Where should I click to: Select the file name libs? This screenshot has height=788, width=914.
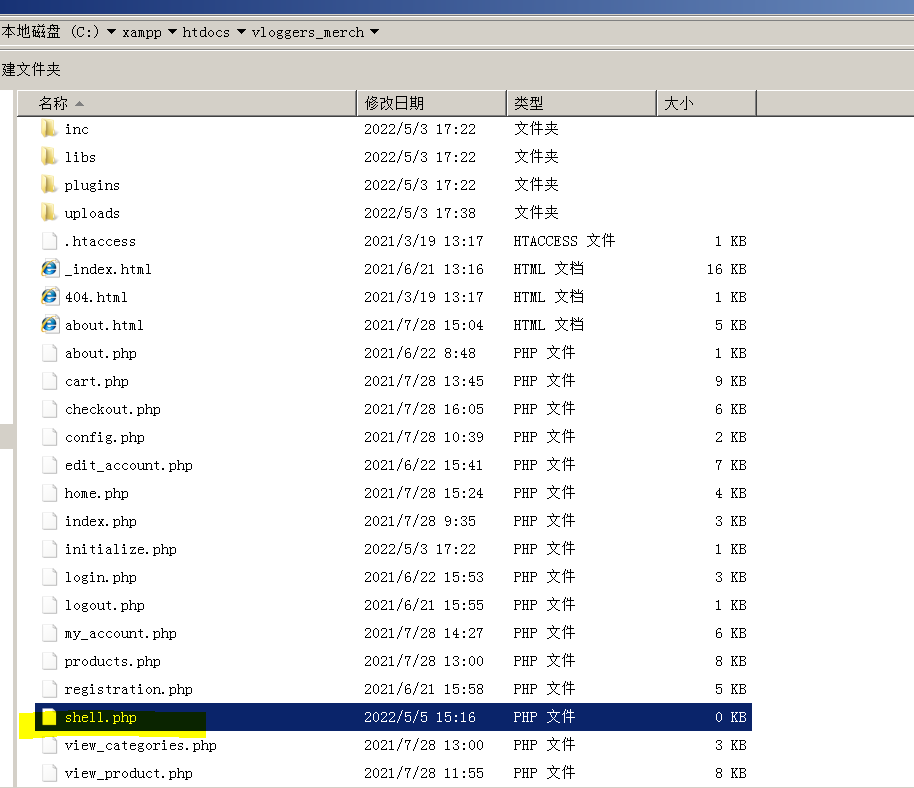tap(80, 157)
